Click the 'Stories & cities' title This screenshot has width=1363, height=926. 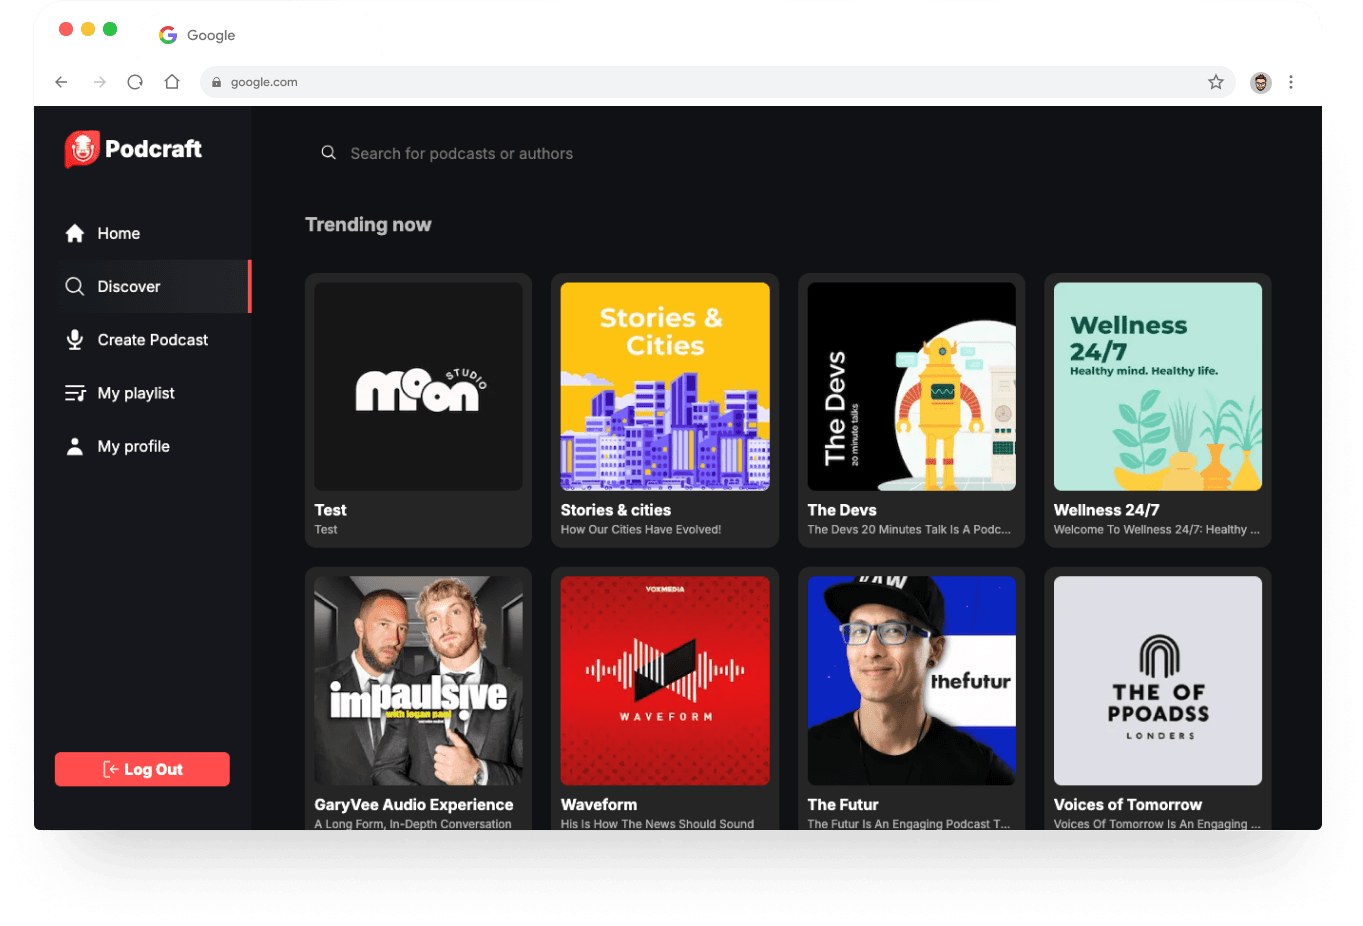(616, 510)
